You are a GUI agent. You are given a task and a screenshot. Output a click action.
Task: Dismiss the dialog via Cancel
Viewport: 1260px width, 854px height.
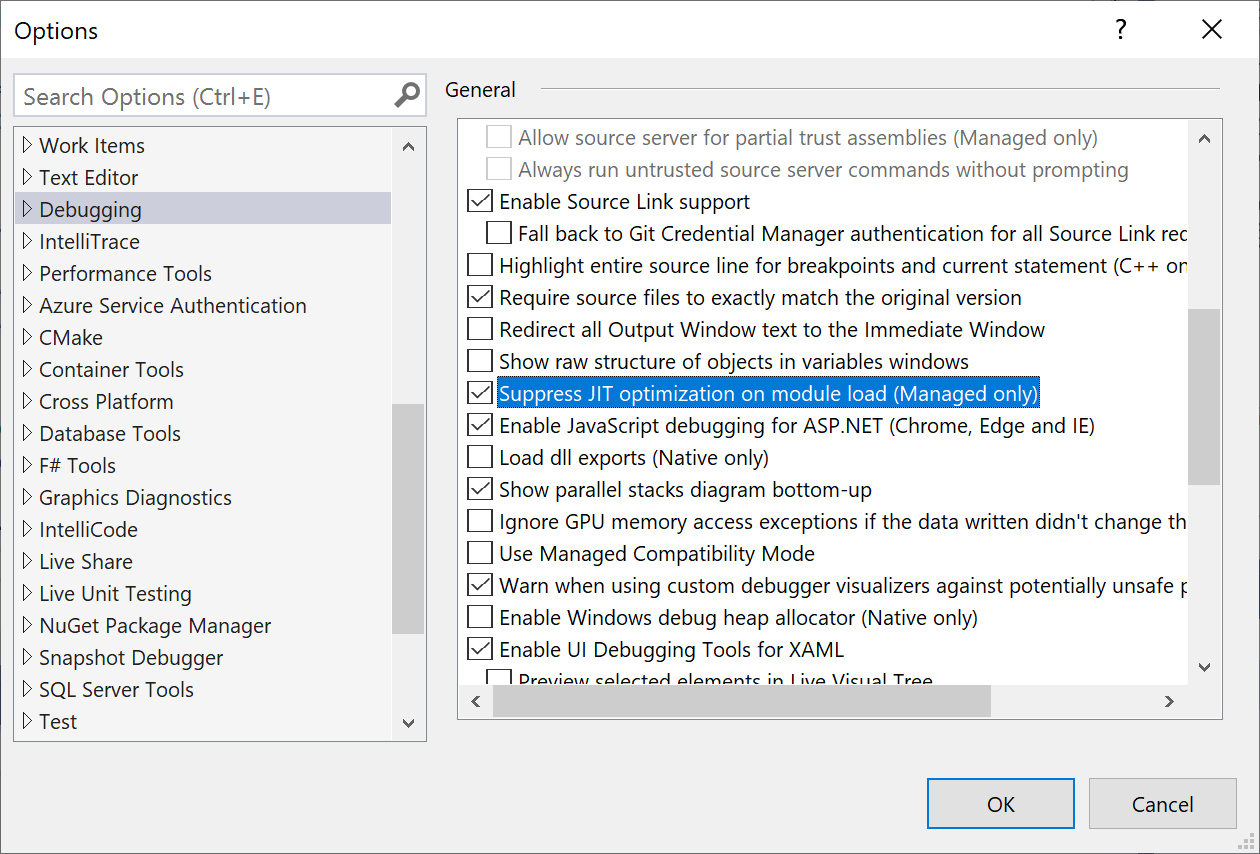[x=1162, y=803]
